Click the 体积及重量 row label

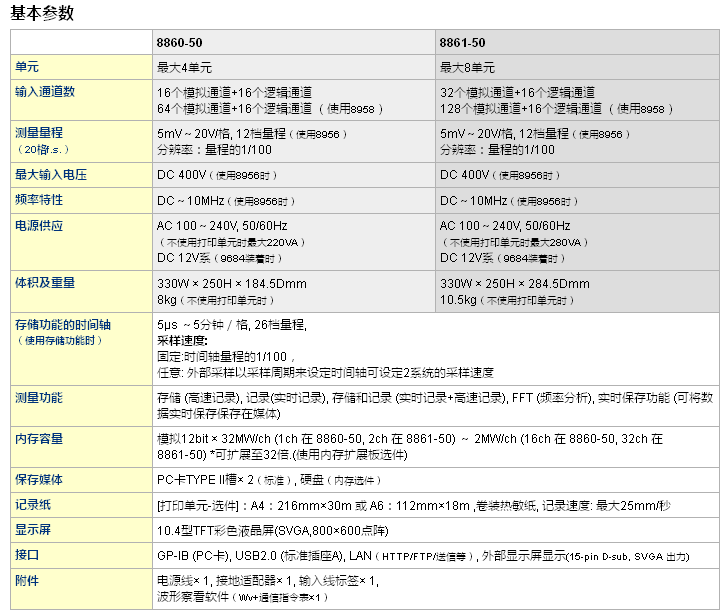[x=45, y=283]
